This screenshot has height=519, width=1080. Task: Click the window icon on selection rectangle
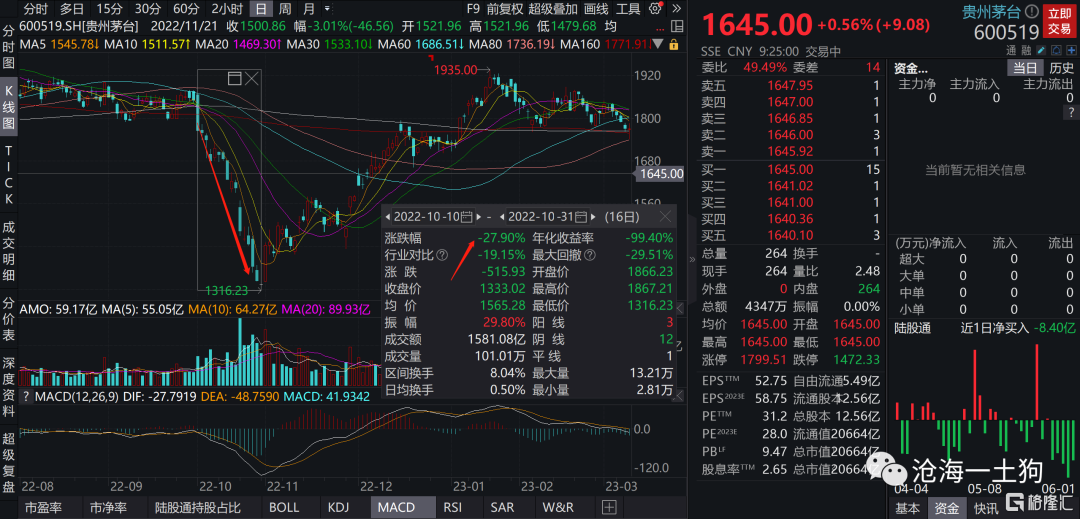[x=234, y=78]
